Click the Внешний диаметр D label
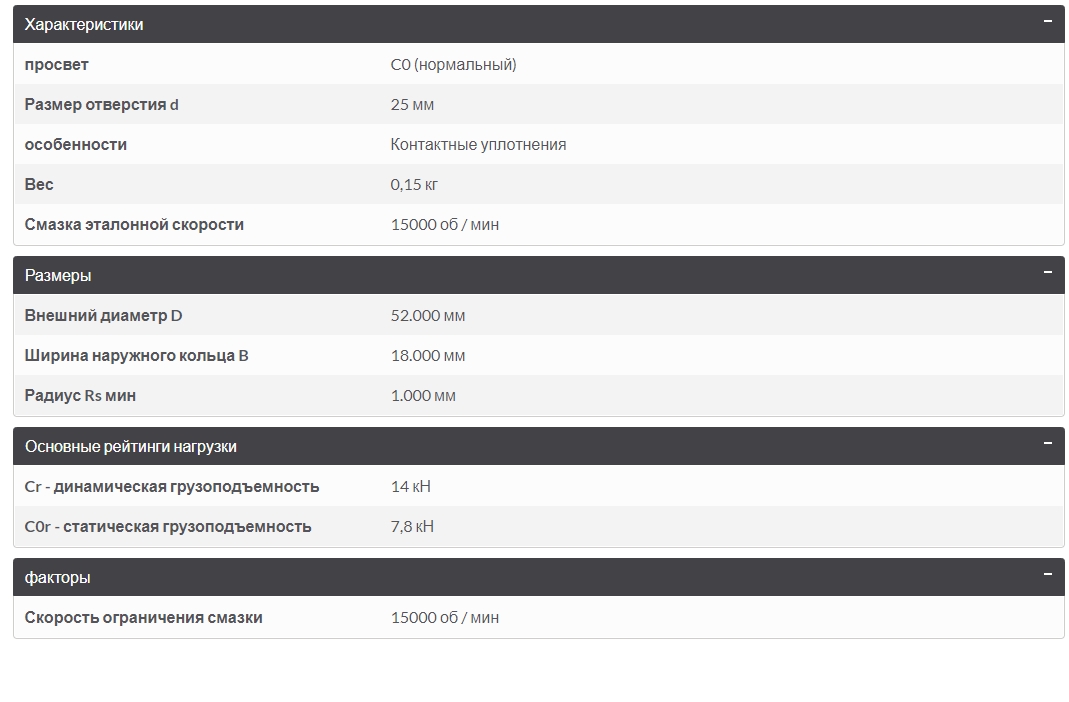 pos(104,316)
